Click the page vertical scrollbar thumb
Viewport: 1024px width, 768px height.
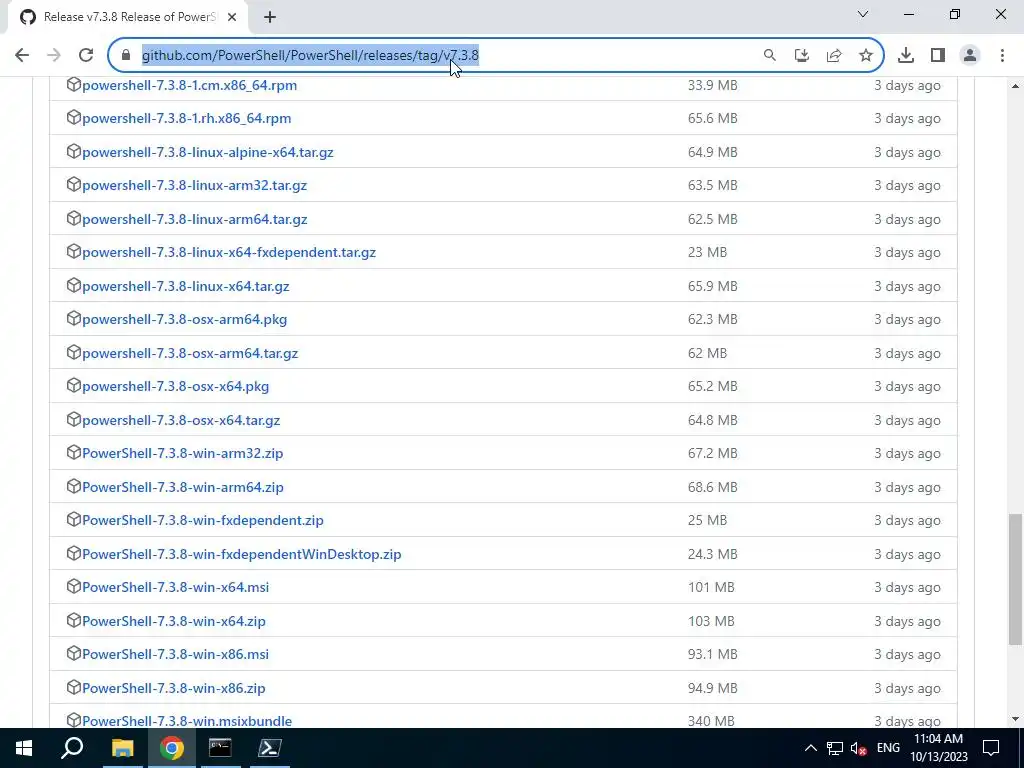point(1015,579)
